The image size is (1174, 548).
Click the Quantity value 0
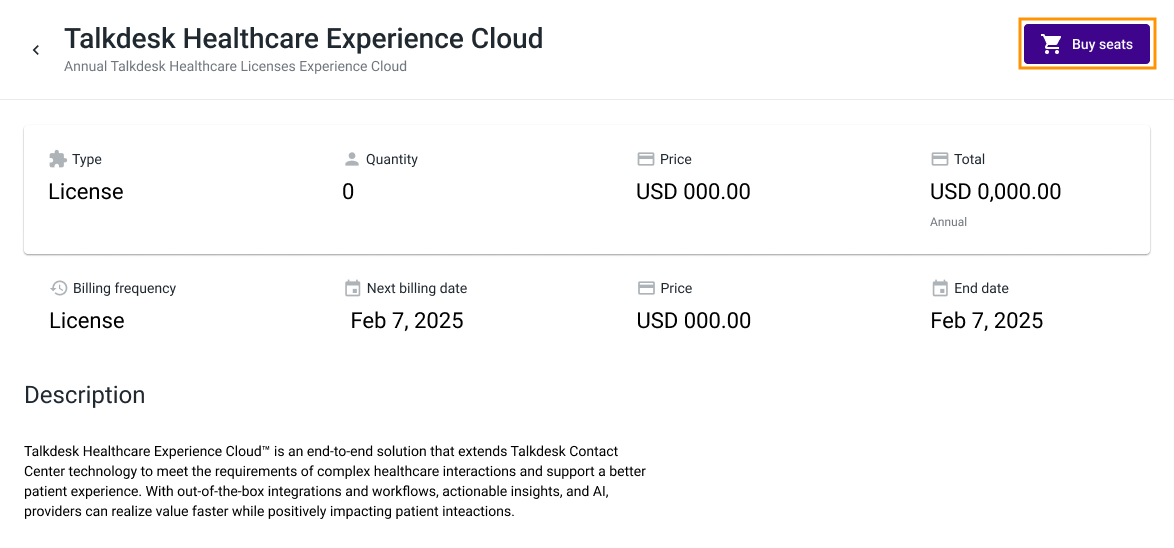(348, 192)
